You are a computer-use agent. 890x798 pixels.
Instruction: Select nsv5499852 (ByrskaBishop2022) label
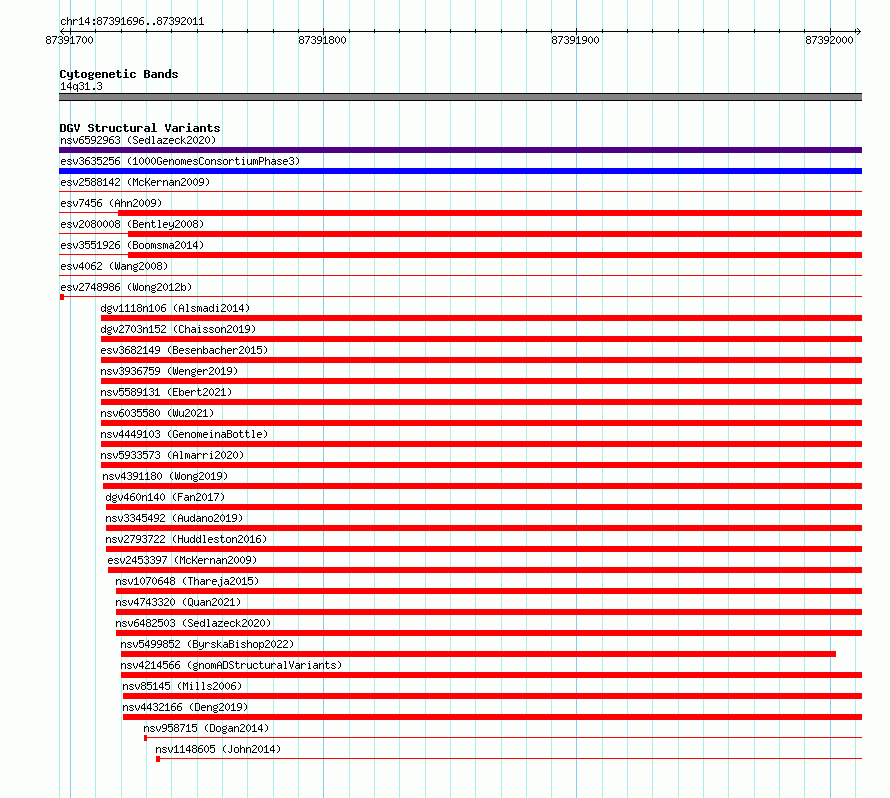tap(207, 644)
